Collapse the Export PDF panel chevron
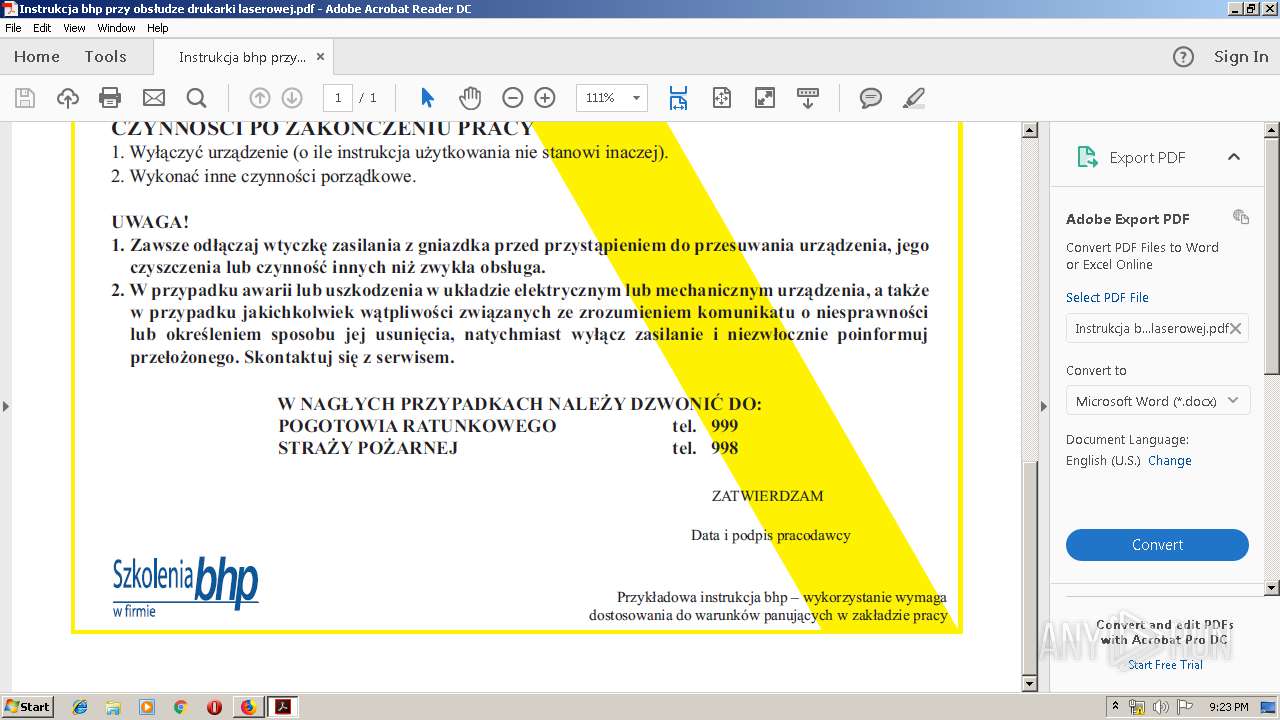Screen dimensions: 1280x720 tap(1234, 157)
